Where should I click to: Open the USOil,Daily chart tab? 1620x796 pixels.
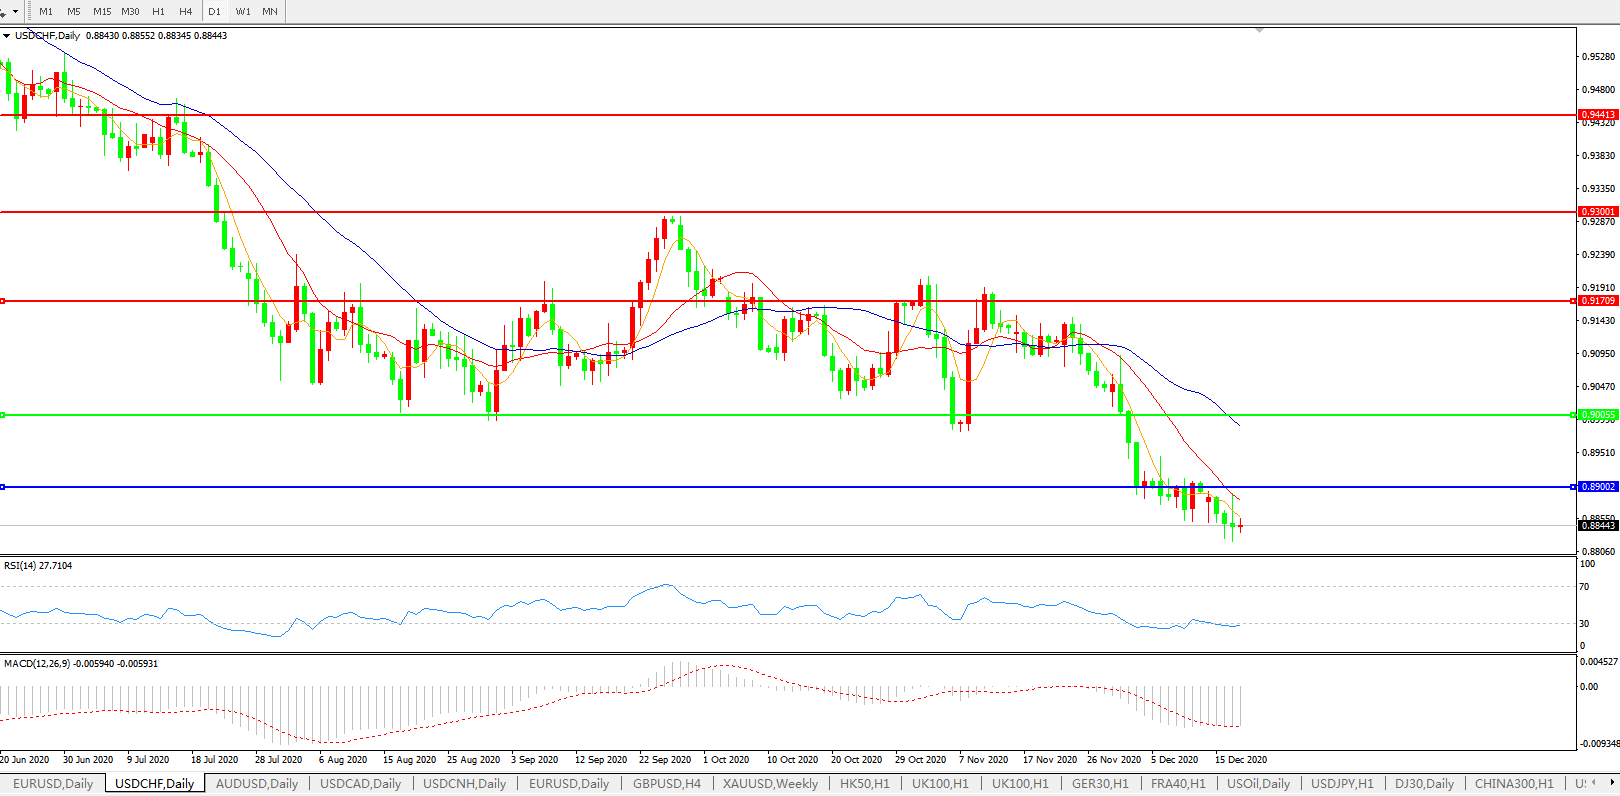coord(1258,784)
